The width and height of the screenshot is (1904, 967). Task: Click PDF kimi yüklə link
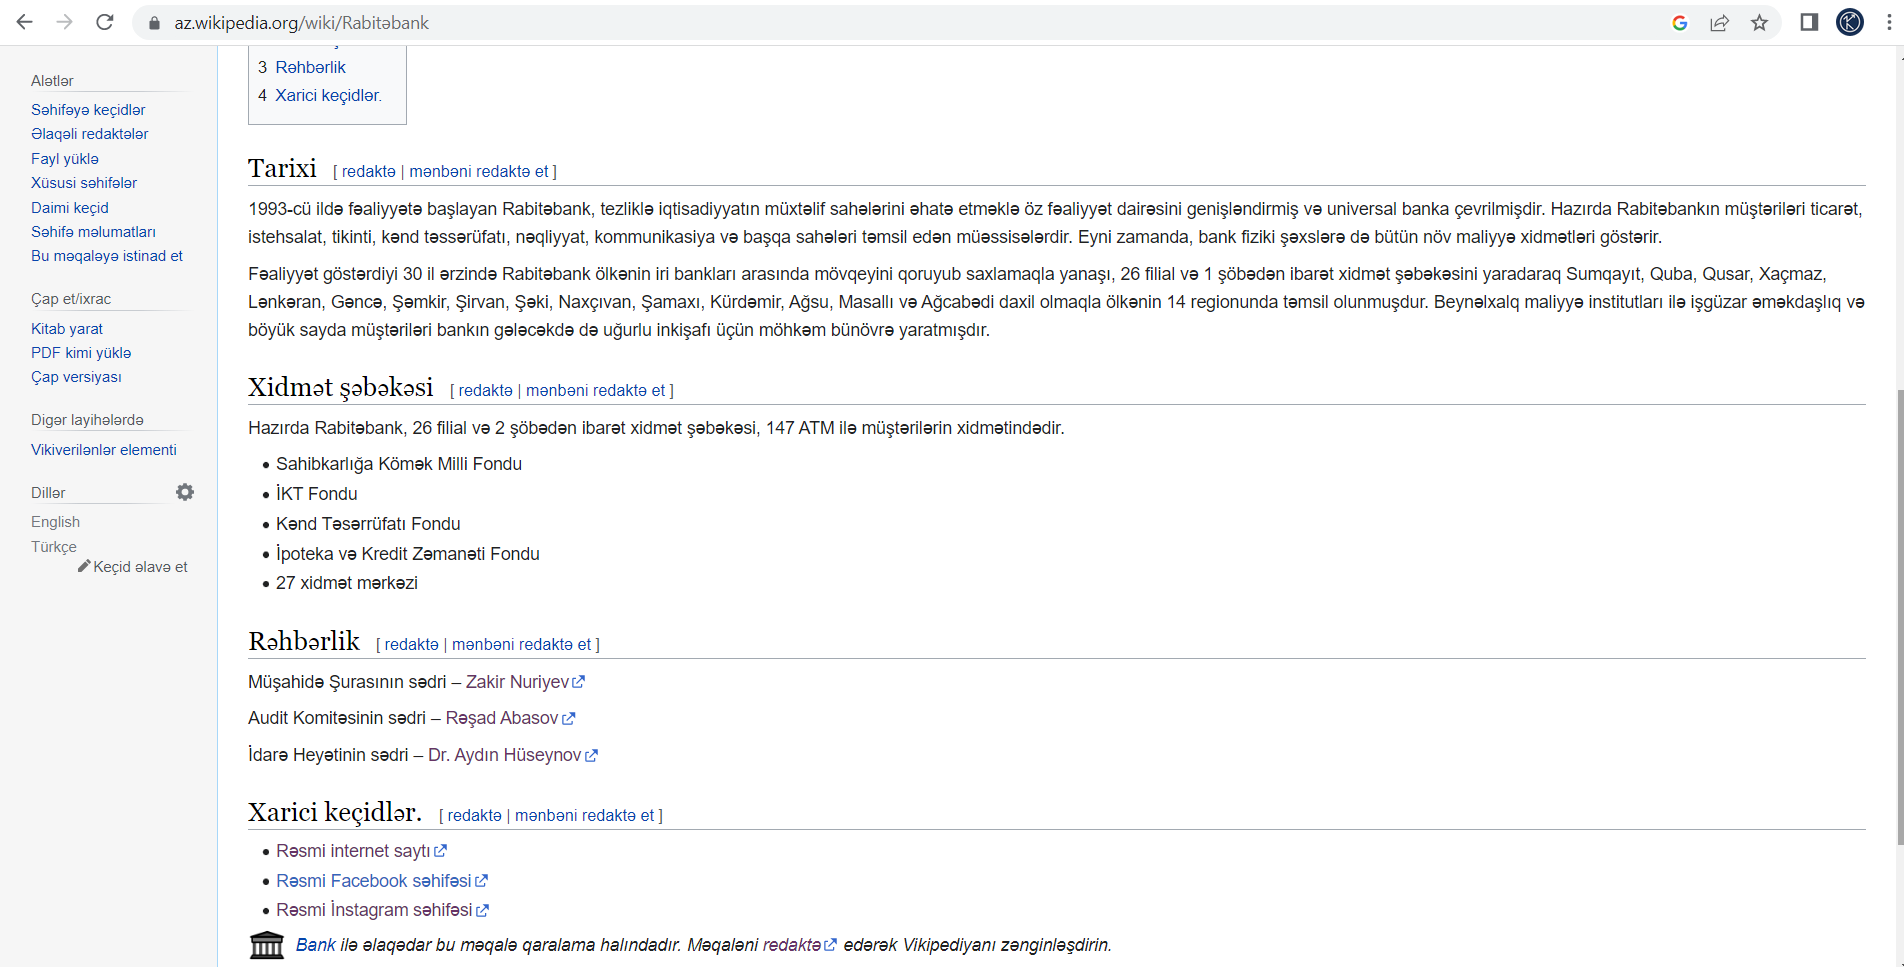81,353
